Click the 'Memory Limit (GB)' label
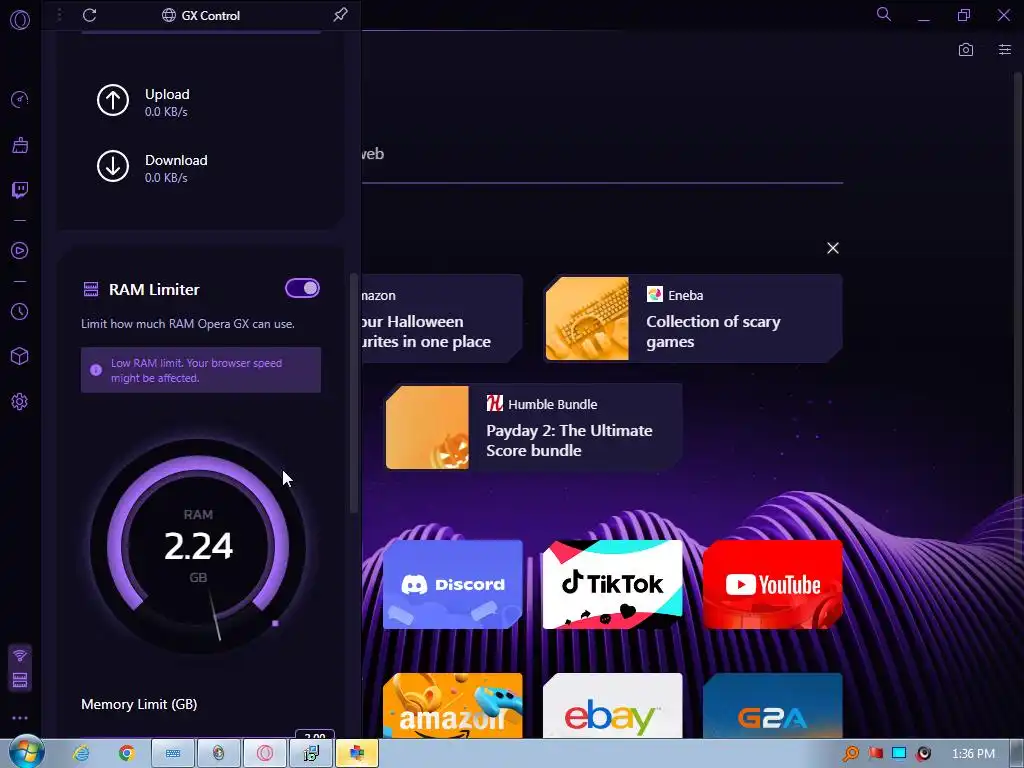1024x768 pixels. 139,704
